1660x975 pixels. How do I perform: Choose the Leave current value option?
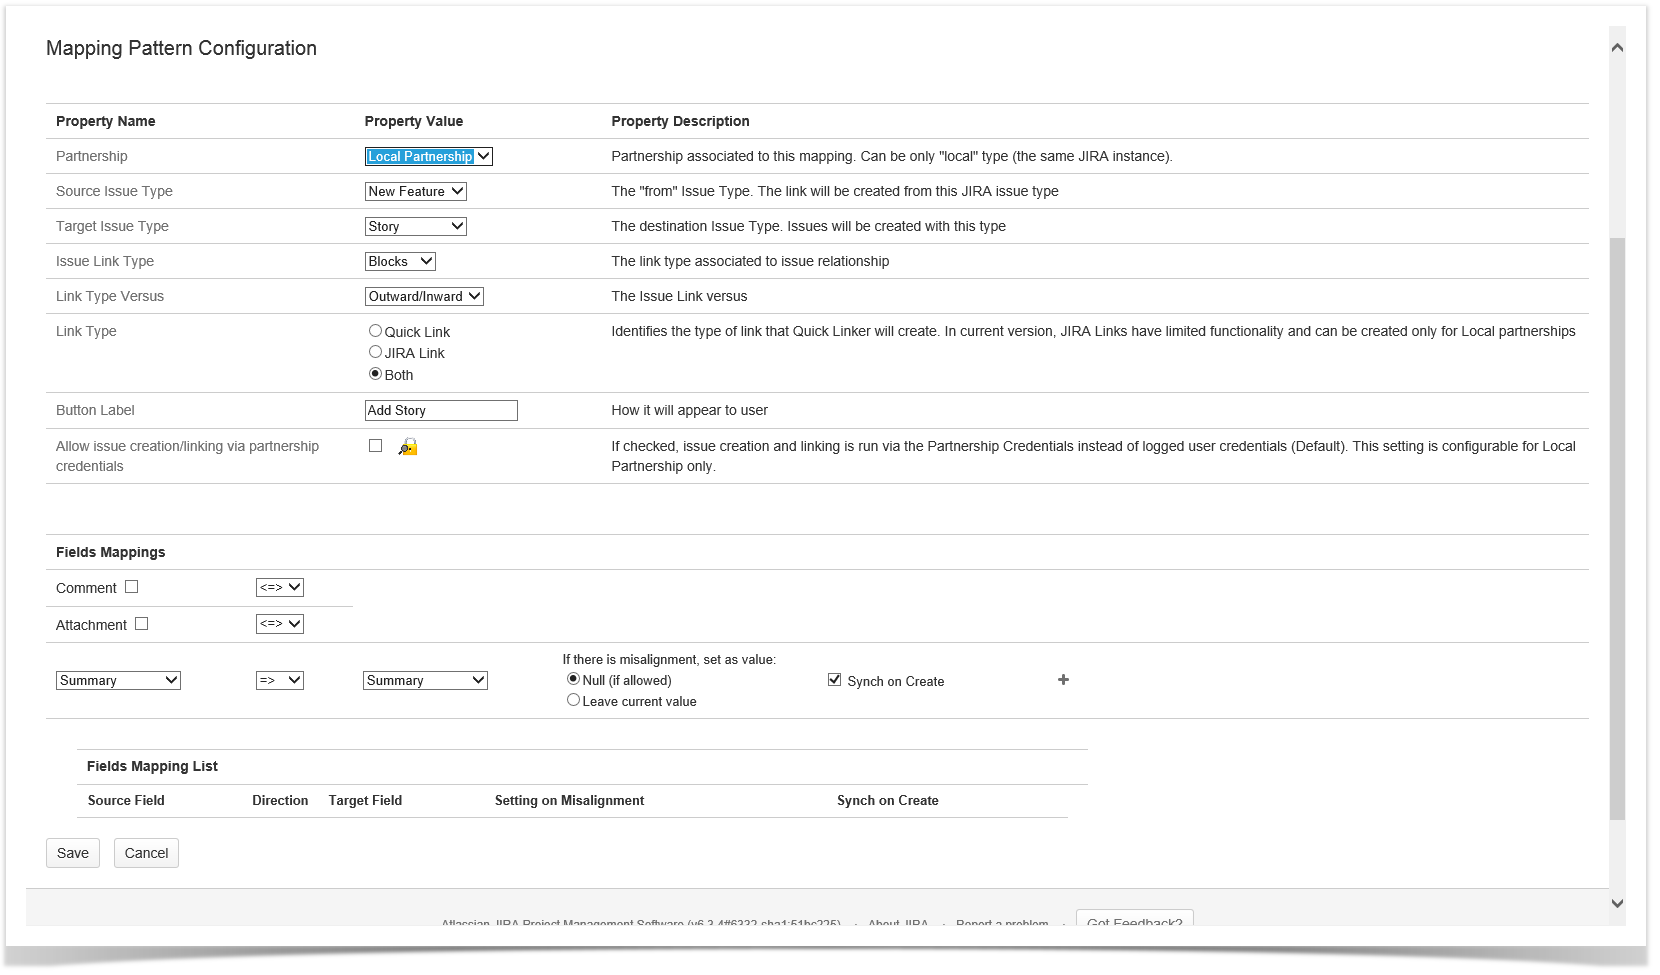tap(573, 700)
